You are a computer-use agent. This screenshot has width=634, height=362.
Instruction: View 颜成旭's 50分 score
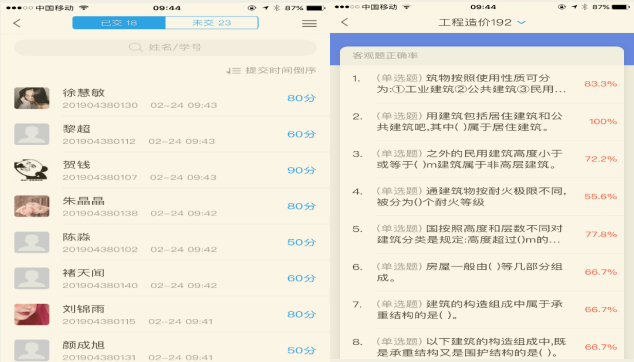(301, 350)
